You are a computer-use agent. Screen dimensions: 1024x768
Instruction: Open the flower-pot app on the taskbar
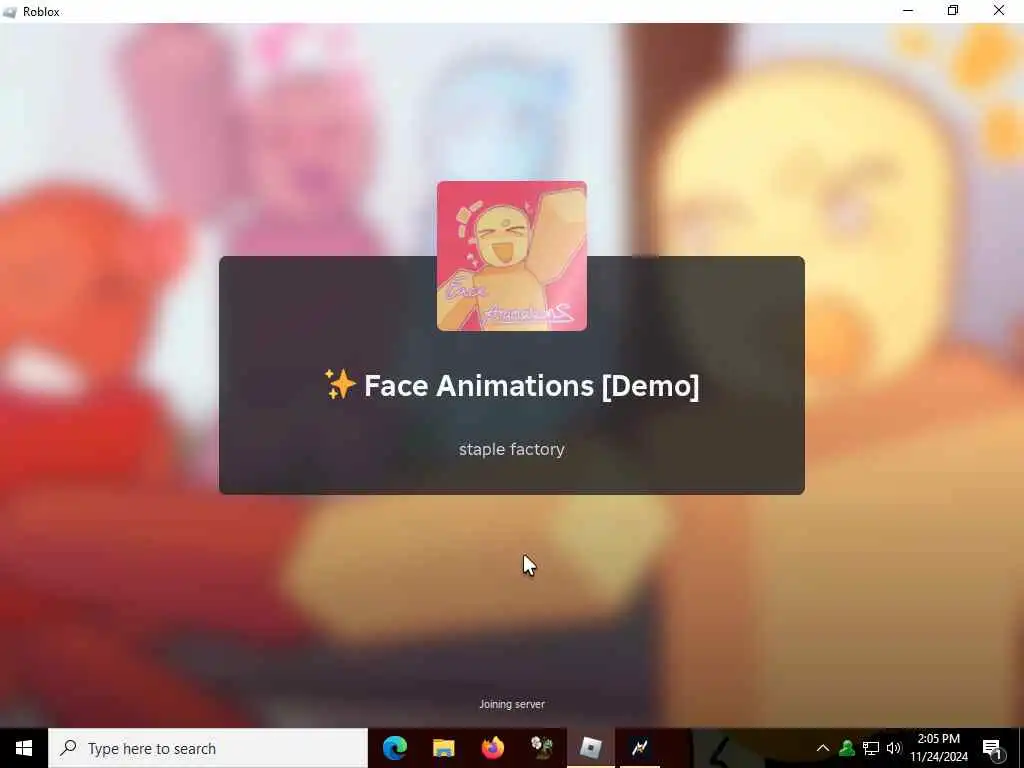click(x=541, y=748)
